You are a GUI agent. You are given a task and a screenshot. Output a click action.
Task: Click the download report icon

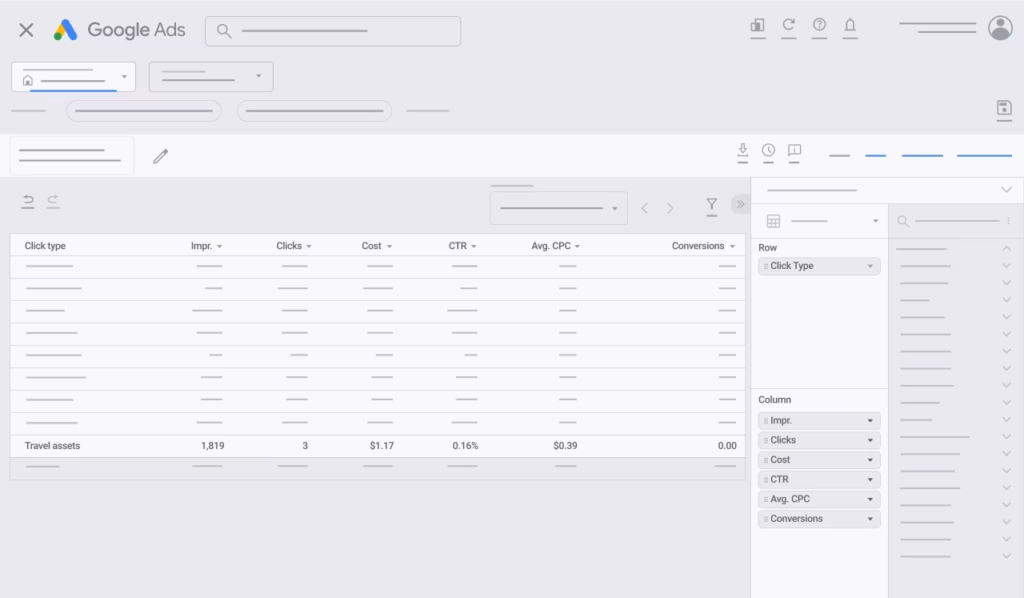tap(742, 150)
